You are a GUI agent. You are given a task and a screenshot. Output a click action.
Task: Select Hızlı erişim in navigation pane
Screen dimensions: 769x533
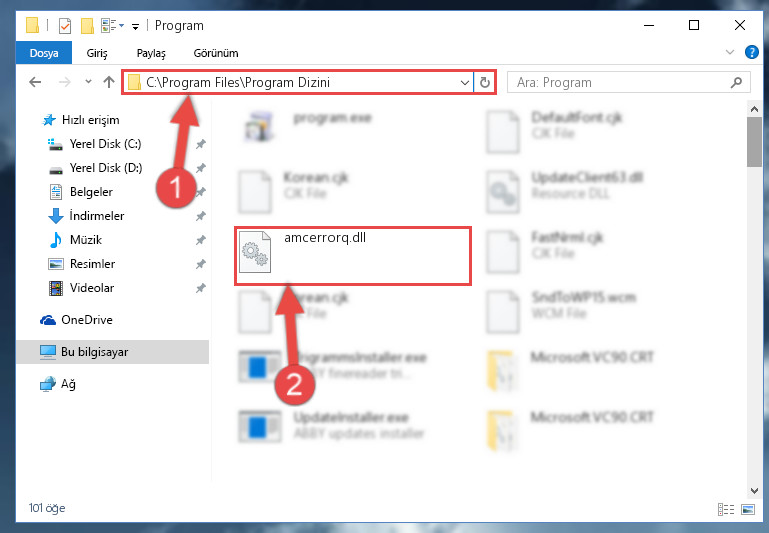pyautogui.click(x=90, y=120)
